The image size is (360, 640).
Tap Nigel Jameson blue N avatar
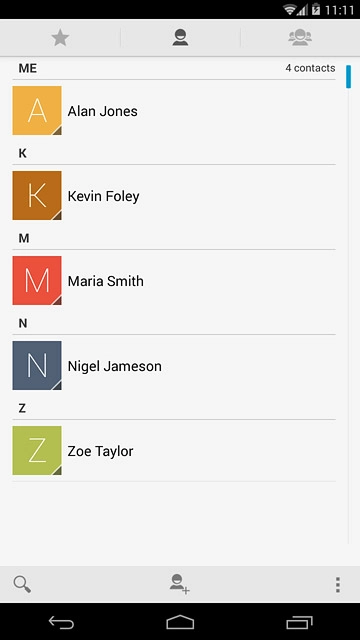coord(37,365)
